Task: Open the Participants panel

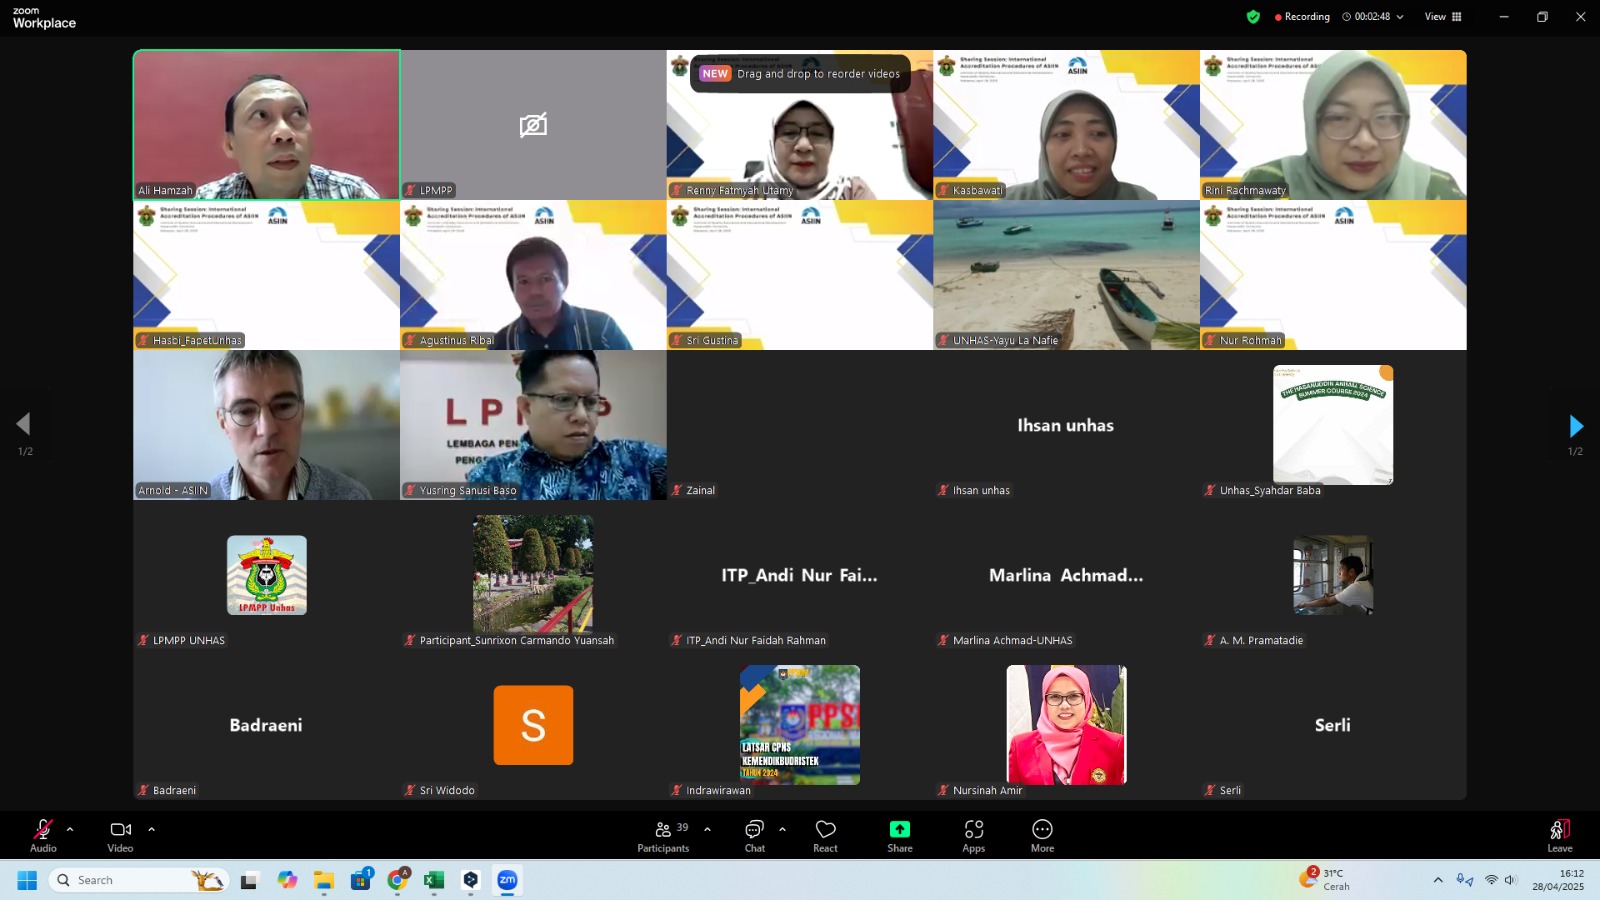Action: click(x=663, y=835)
